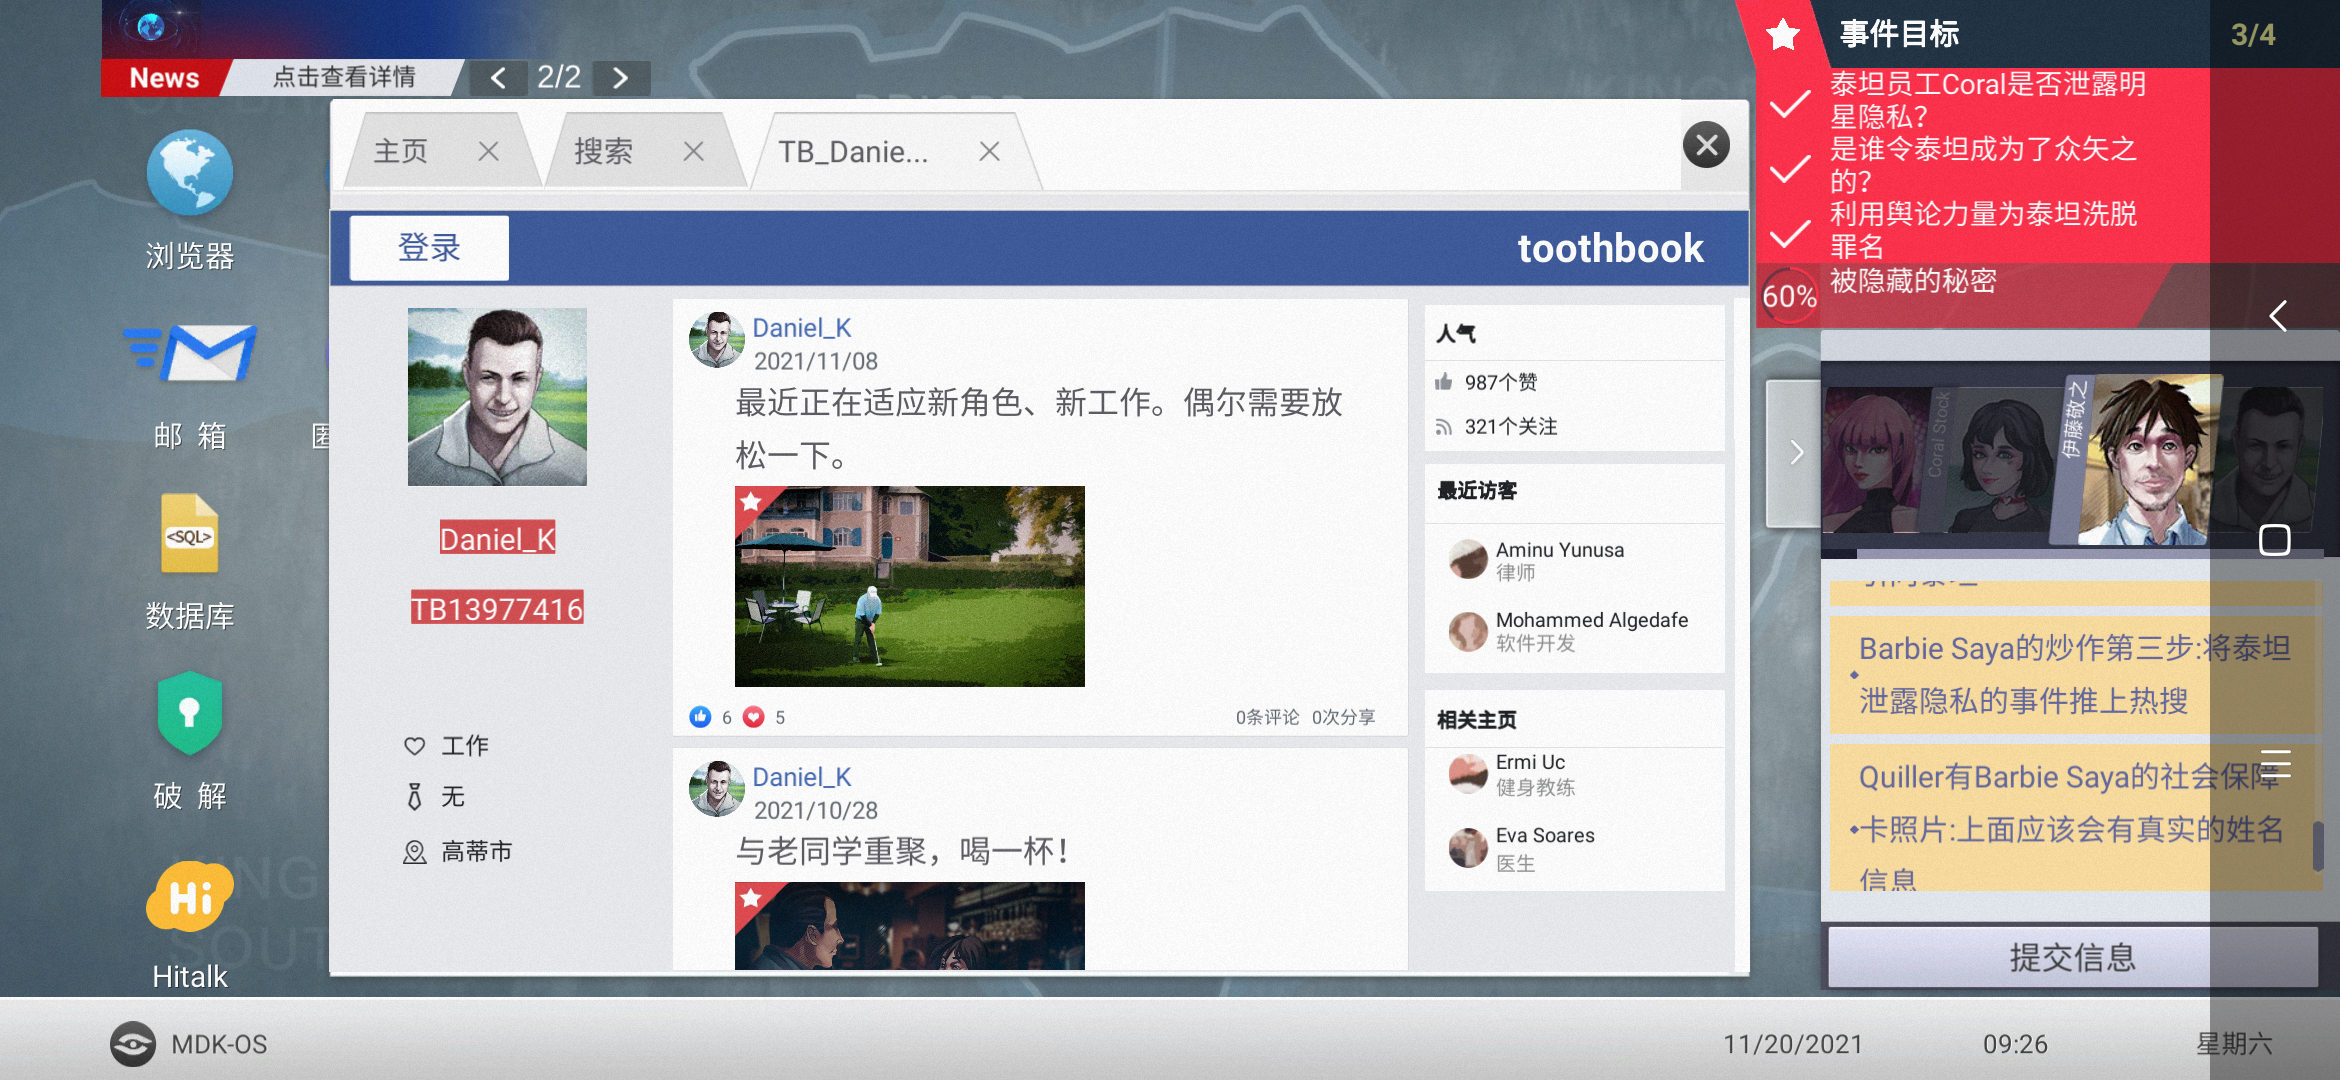Open Daniel_K link on the 2021/11/08 post
Image resolution: width=2340 pixels, height=1080 pixels.
[x=801, y=328]
